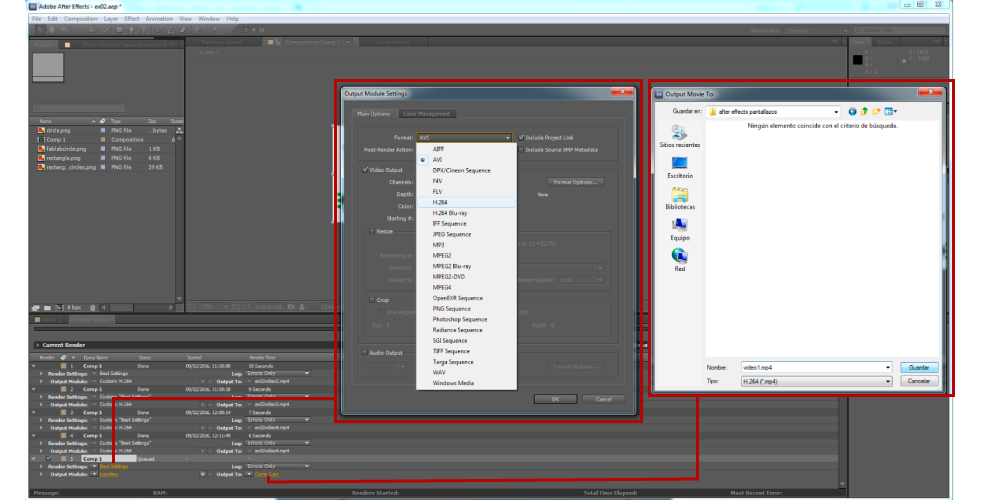Viewport: 1000px width, 500px height.
Task: Open the Format dropdown showing AVI
Action: [464, 137]
